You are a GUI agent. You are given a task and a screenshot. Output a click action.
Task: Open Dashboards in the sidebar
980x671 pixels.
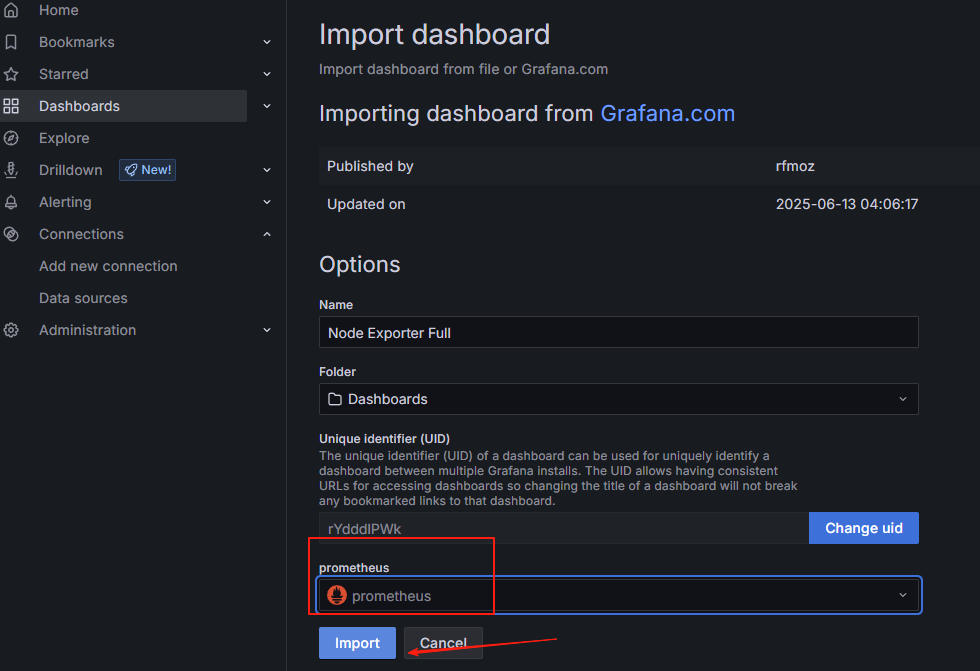79,106
